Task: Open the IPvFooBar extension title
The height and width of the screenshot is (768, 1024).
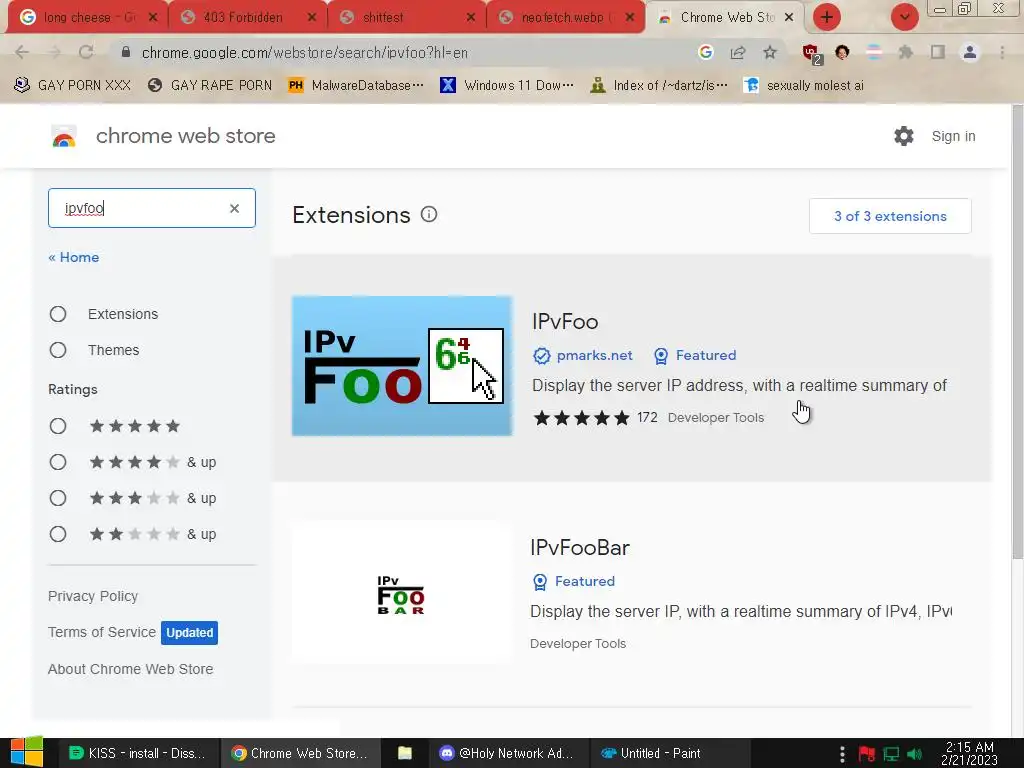Action: click(580, 547)
